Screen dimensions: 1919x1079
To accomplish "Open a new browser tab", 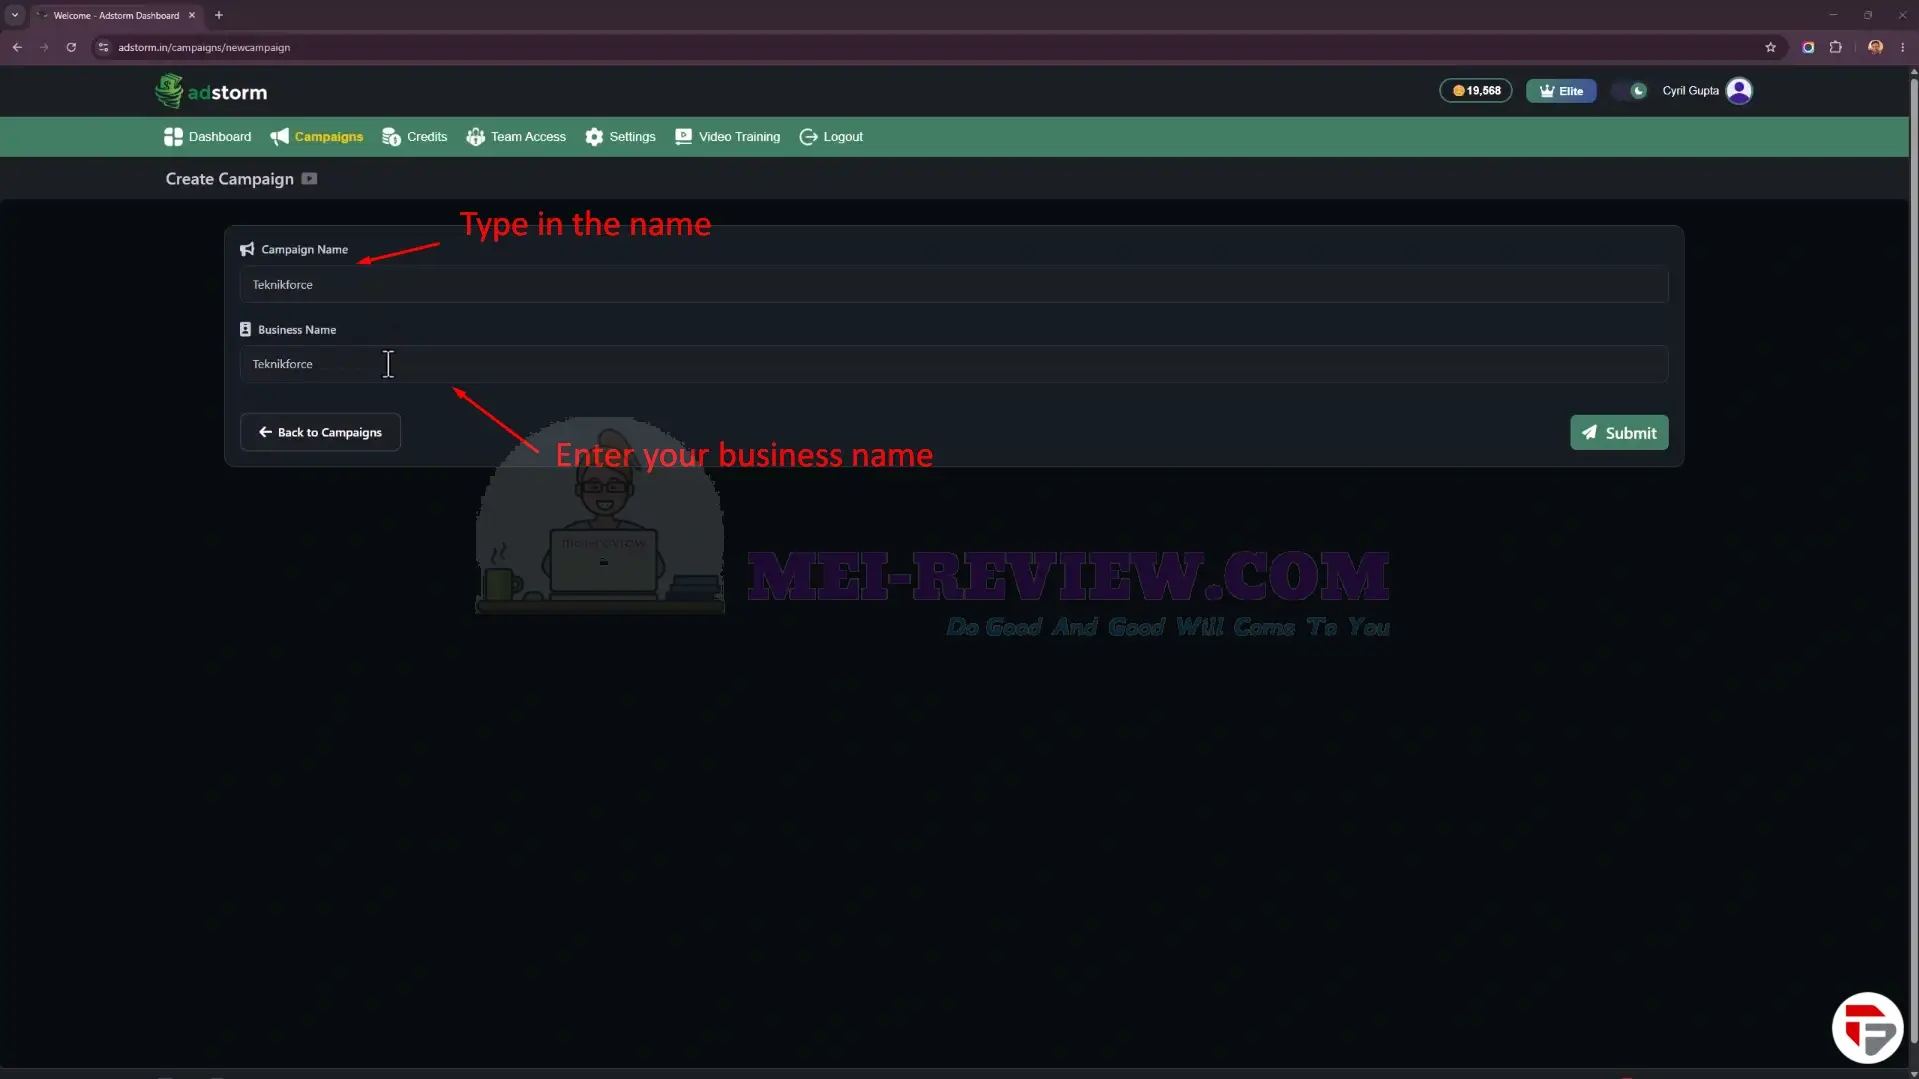I will (219, 15).
